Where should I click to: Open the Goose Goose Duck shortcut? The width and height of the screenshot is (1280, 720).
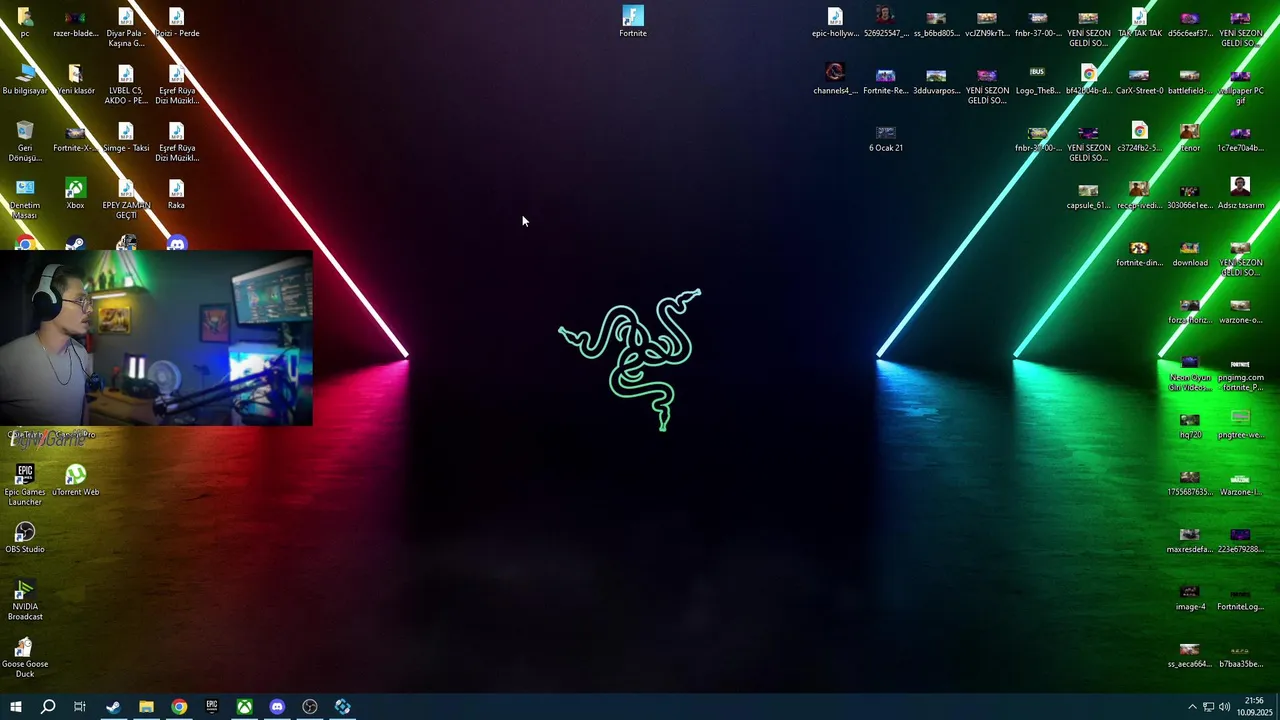[x=25, y=658]
